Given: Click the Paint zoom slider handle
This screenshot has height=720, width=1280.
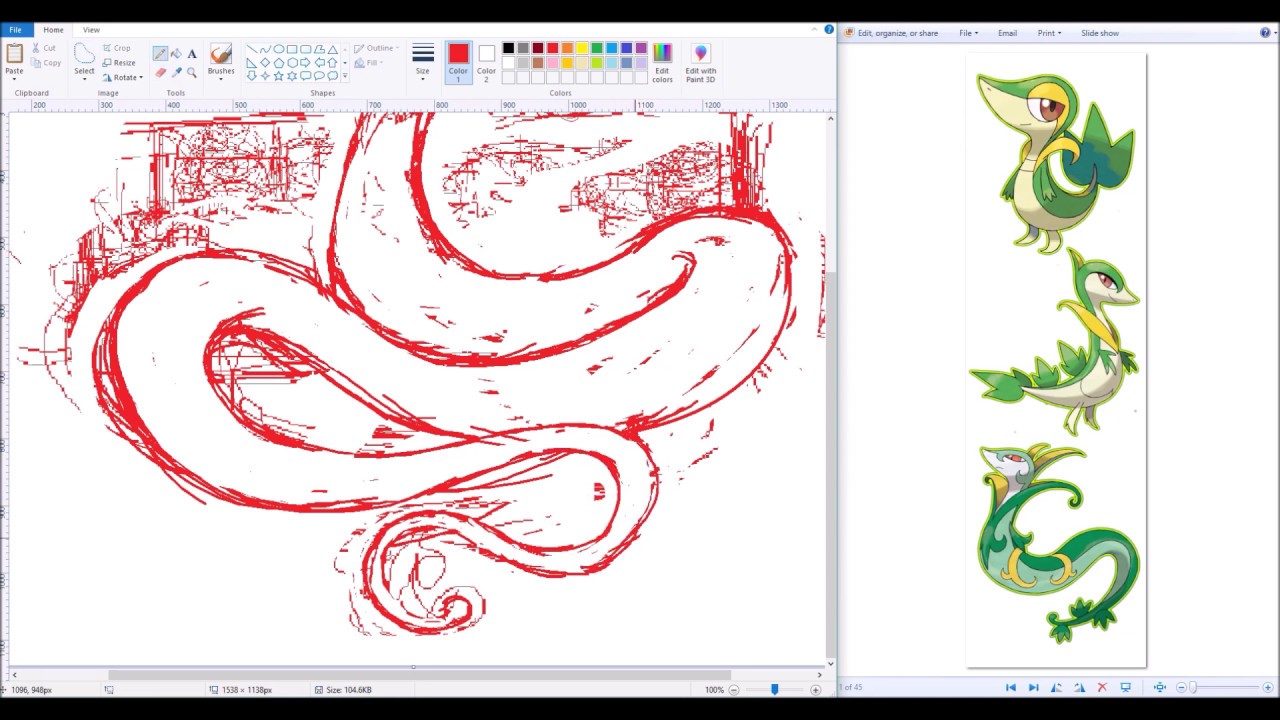Looking at the screenshot, I should (774, 690).
